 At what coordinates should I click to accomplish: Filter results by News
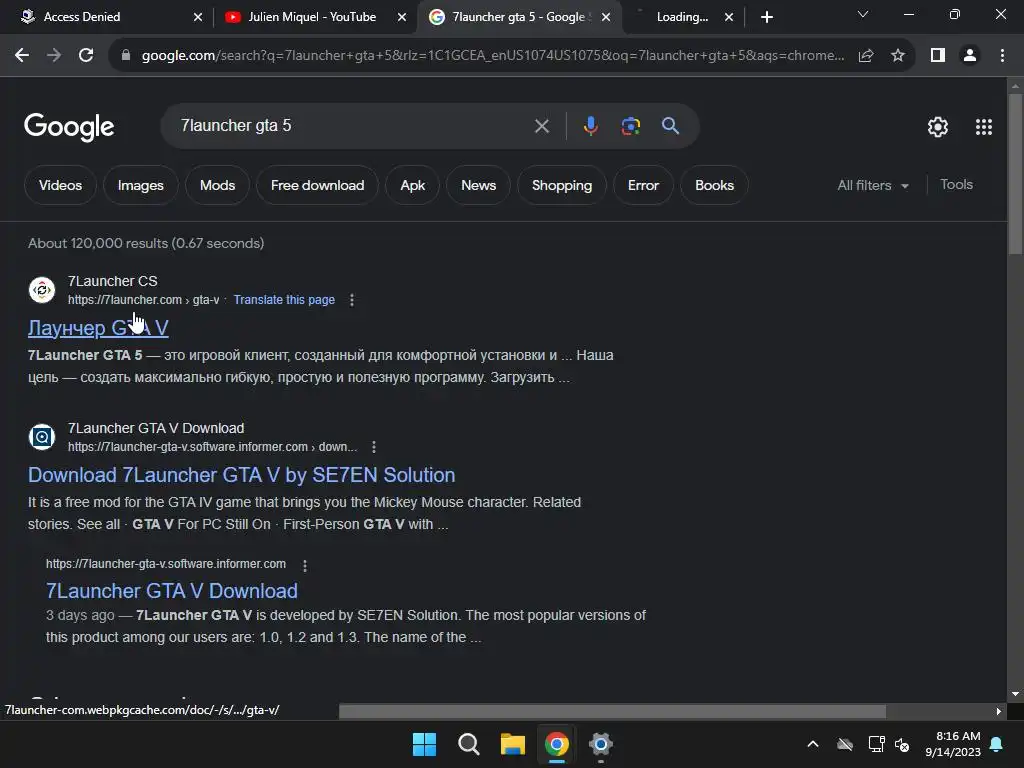(479, 185)
